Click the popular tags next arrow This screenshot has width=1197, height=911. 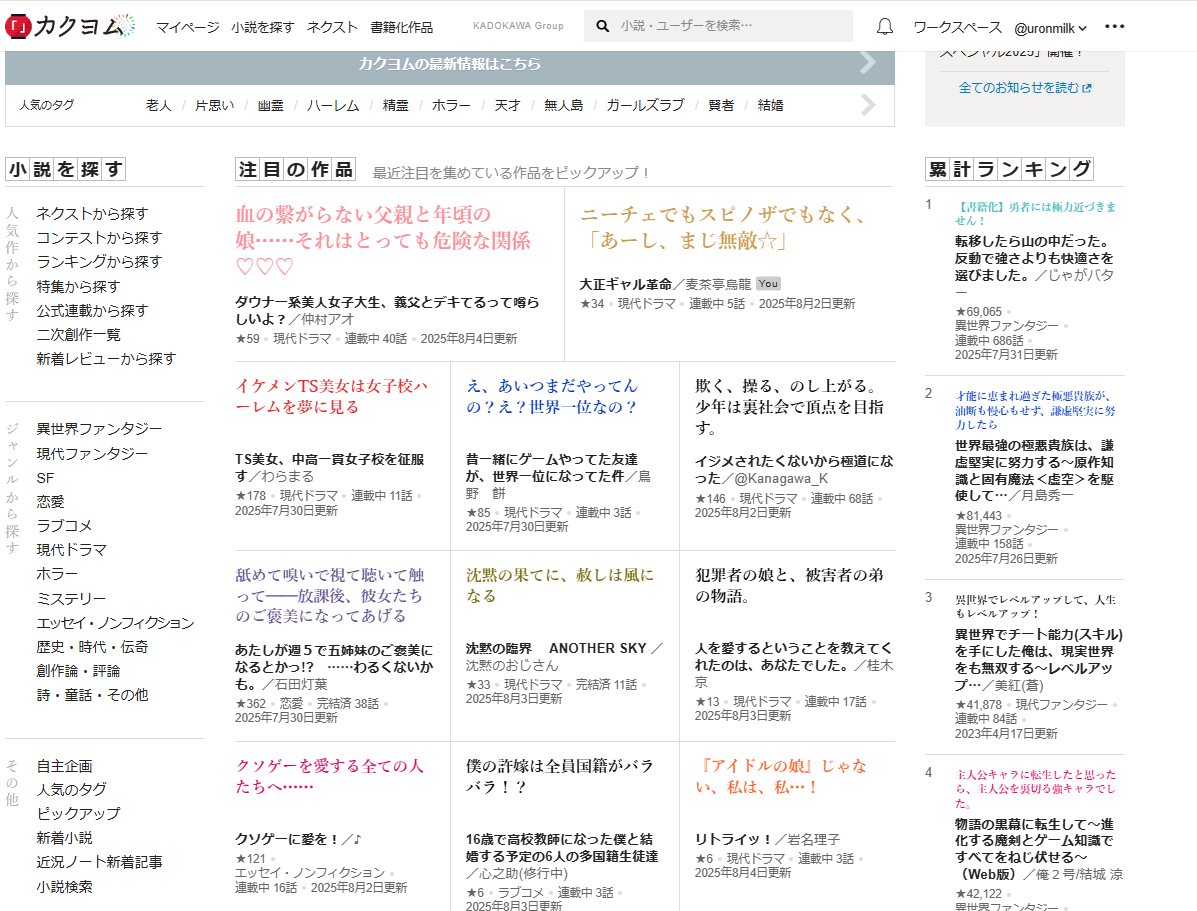tap(867, 105)
